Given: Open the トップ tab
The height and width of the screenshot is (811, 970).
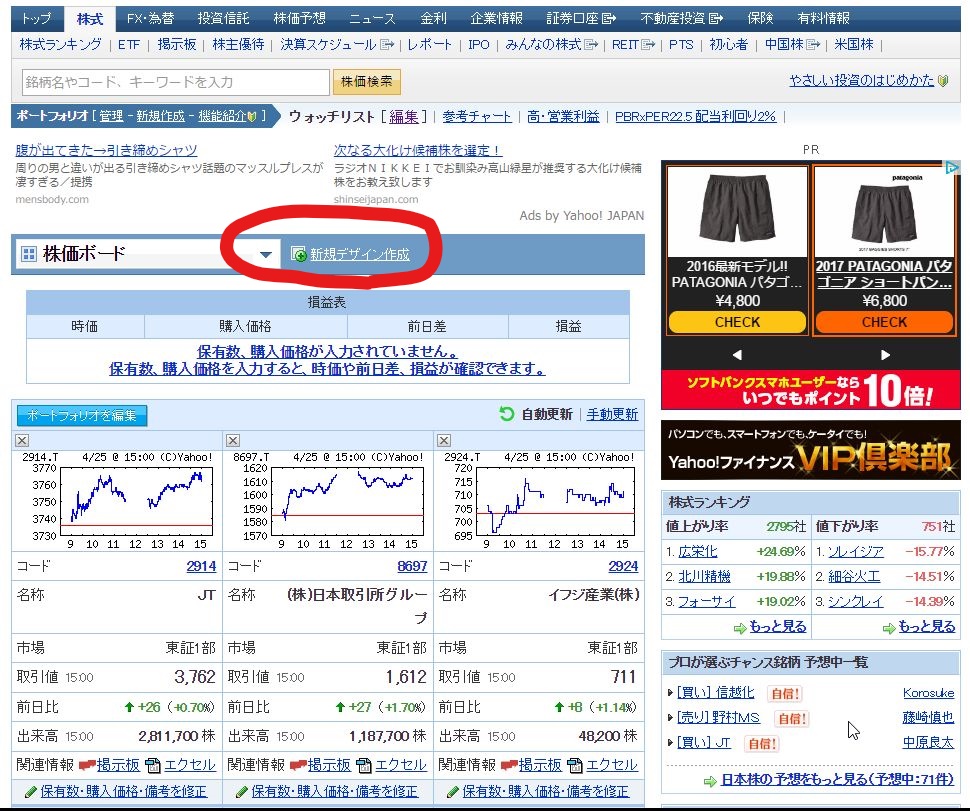Looking at the screenshot, I should (x=36, y=19).
